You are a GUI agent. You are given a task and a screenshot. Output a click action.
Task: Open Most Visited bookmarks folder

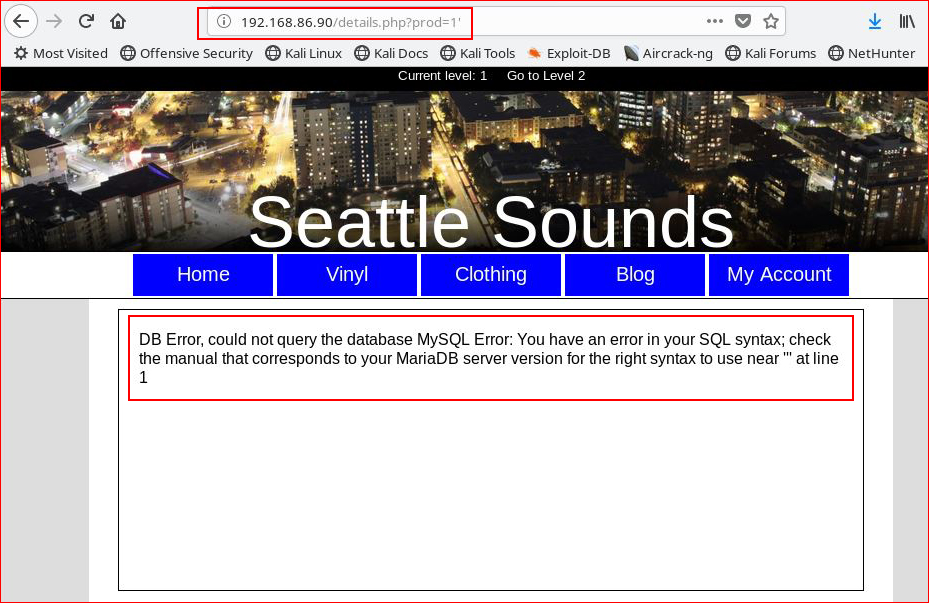point(61,53)
